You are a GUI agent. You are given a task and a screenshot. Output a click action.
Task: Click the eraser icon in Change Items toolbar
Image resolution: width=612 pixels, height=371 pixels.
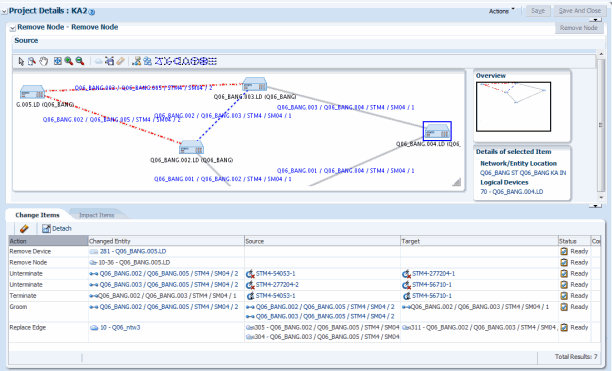[x=24, y=229]
